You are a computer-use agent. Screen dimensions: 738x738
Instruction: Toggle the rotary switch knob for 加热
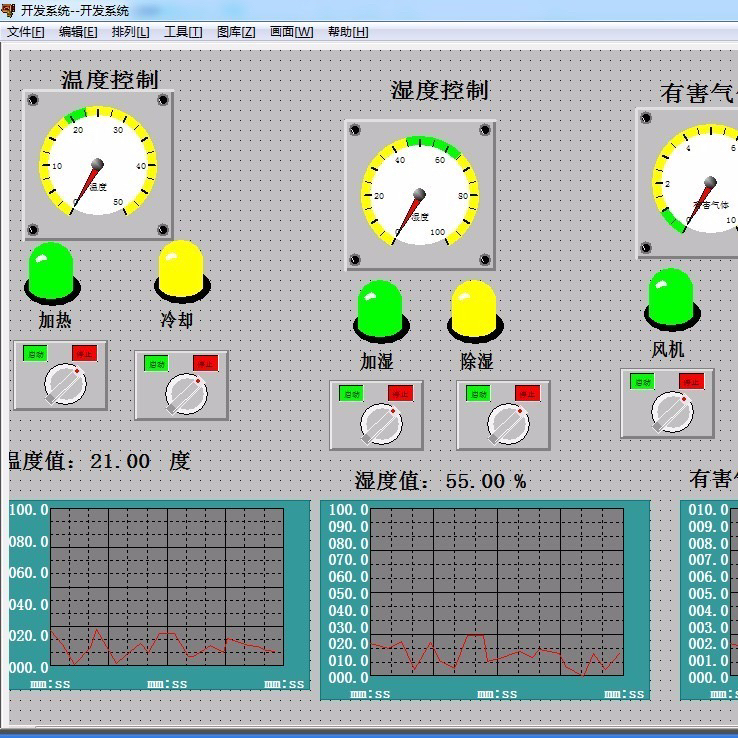click(65, 384)
